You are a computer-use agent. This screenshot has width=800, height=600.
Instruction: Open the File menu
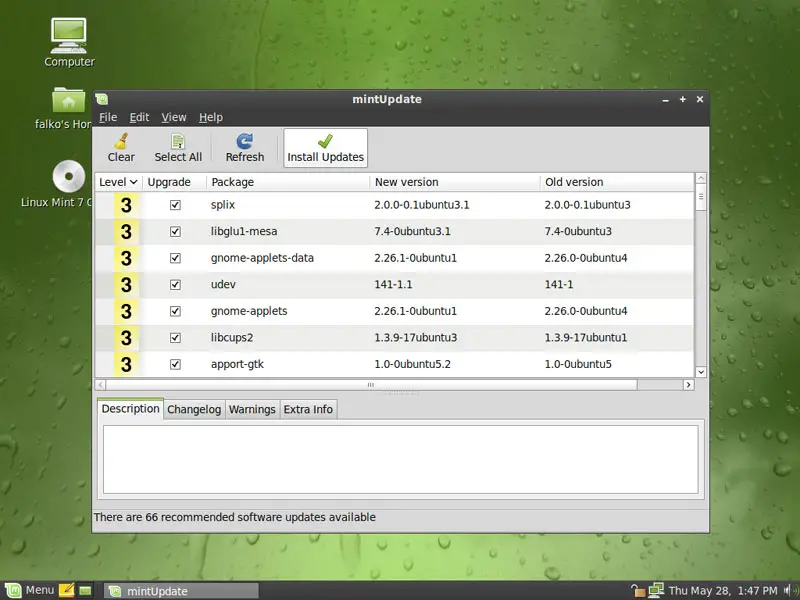click(x=108, y=117)
